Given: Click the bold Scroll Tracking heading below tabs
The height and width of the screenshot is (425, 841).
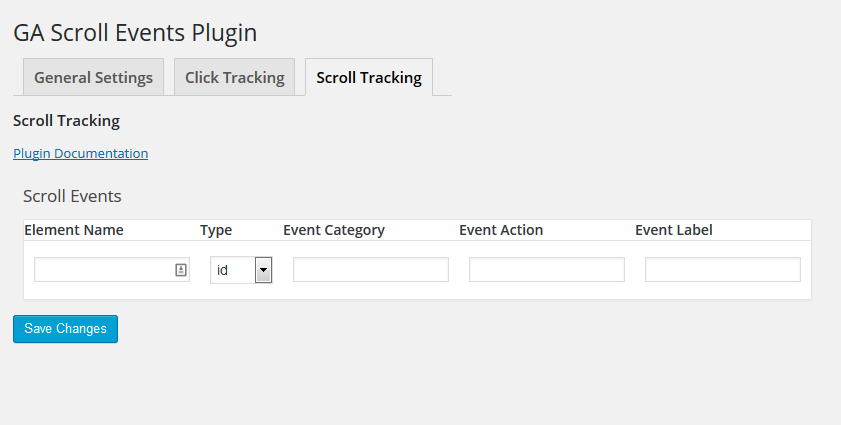Looking at the screenshot, I should (x=67, y=121).
